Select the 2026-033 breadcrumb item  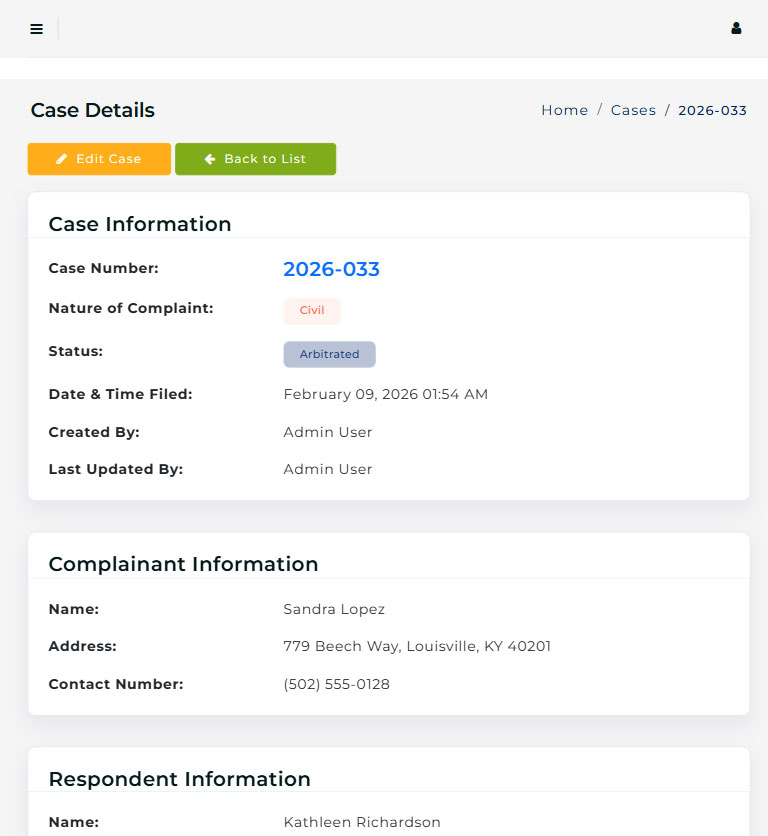712,110
